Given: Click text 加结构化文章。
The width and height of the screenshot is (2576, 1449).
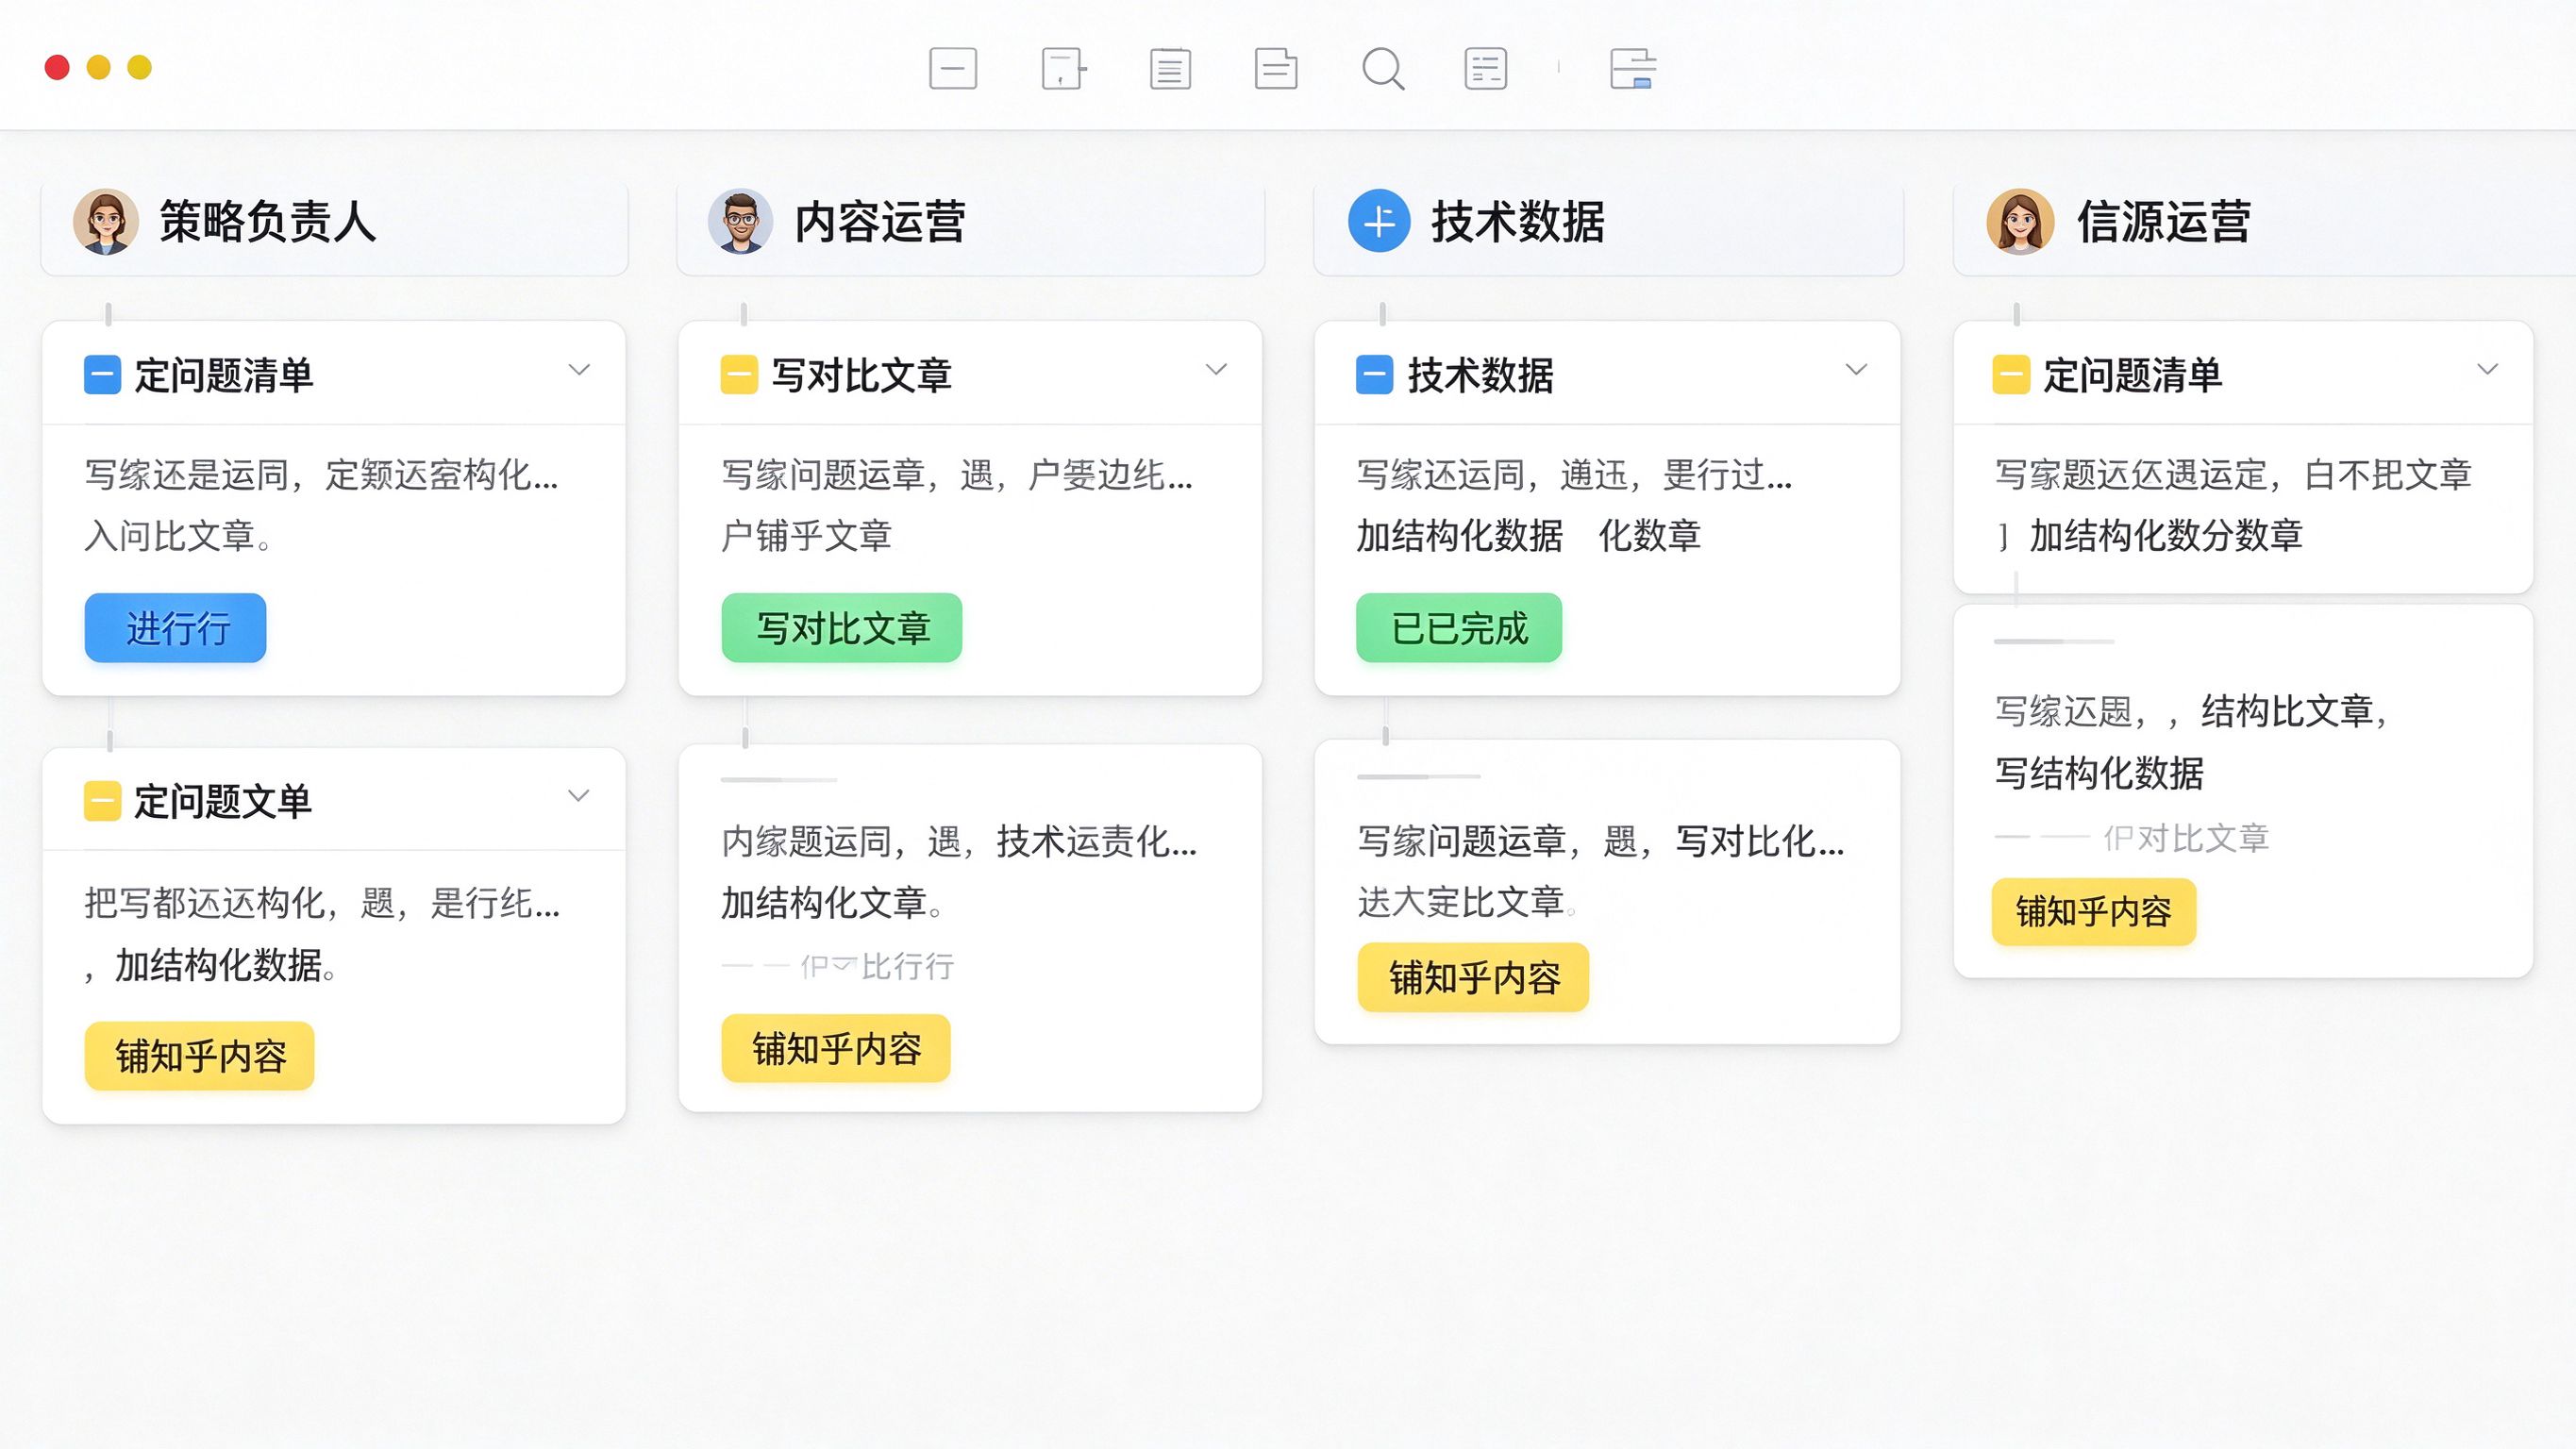Looking at the screenshot, I should [x=833, y=903].
